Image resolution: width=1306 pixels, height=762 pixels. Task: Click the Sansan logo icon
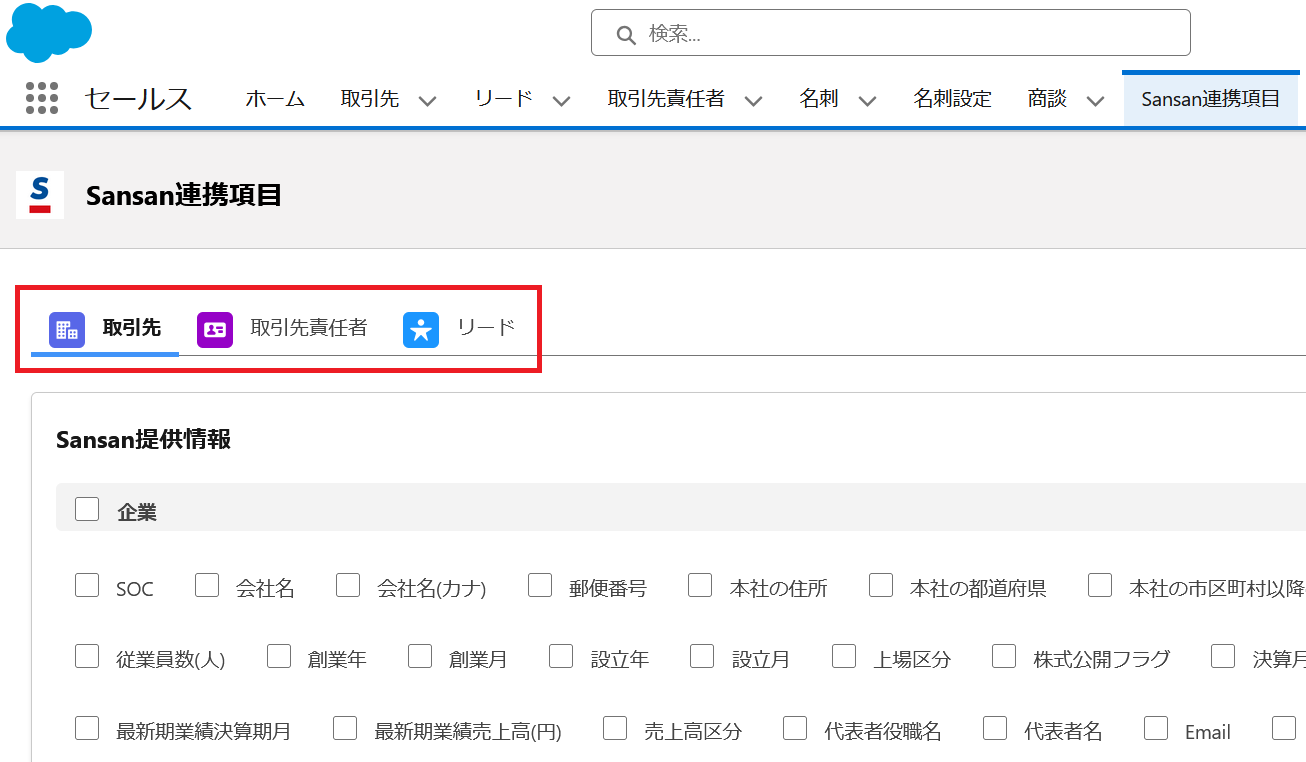pos(40,195)
